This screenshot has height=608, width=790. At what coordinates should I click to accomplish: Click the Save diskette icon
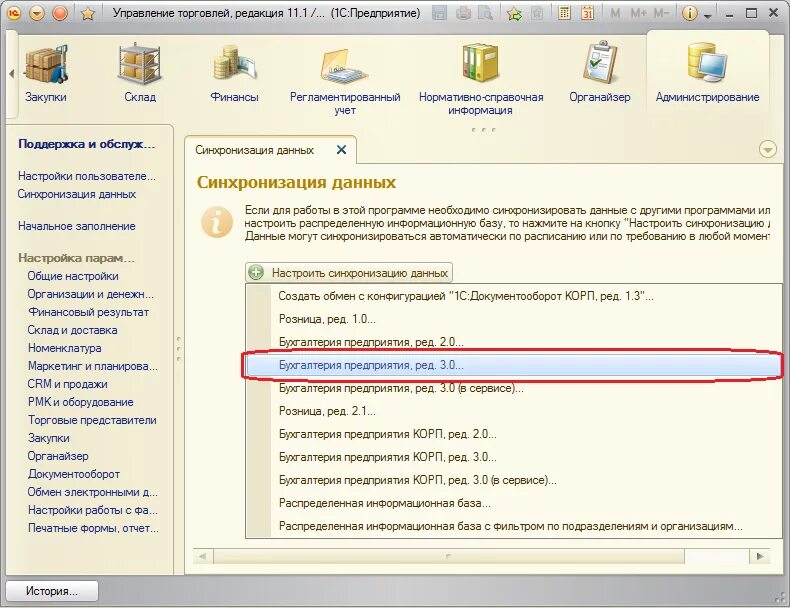(439, 14)
